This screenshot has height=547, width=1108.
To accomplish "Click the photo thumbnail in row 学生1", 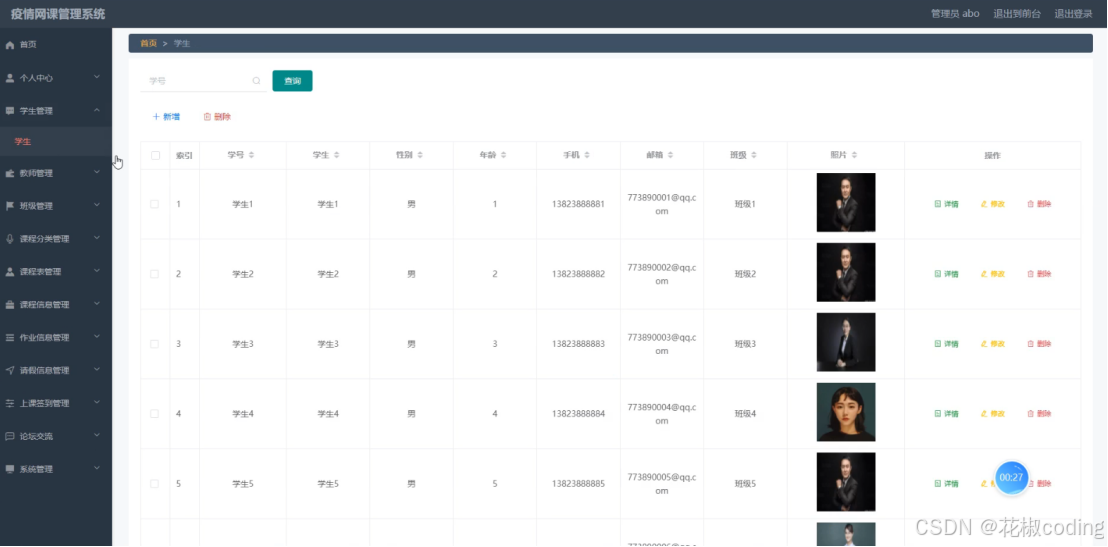I will 846,202.
